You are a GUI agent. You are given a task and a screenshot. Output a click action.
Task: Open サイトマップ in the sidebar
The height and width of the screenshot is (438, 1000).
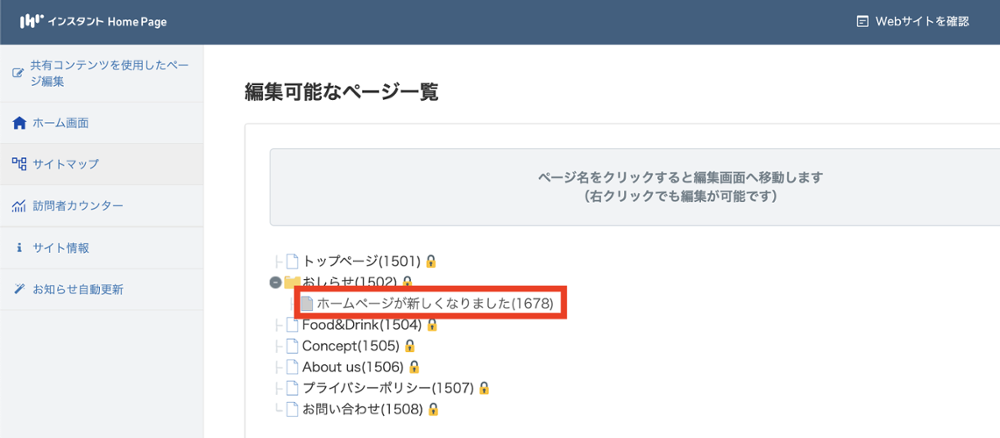tap(65, 164)
